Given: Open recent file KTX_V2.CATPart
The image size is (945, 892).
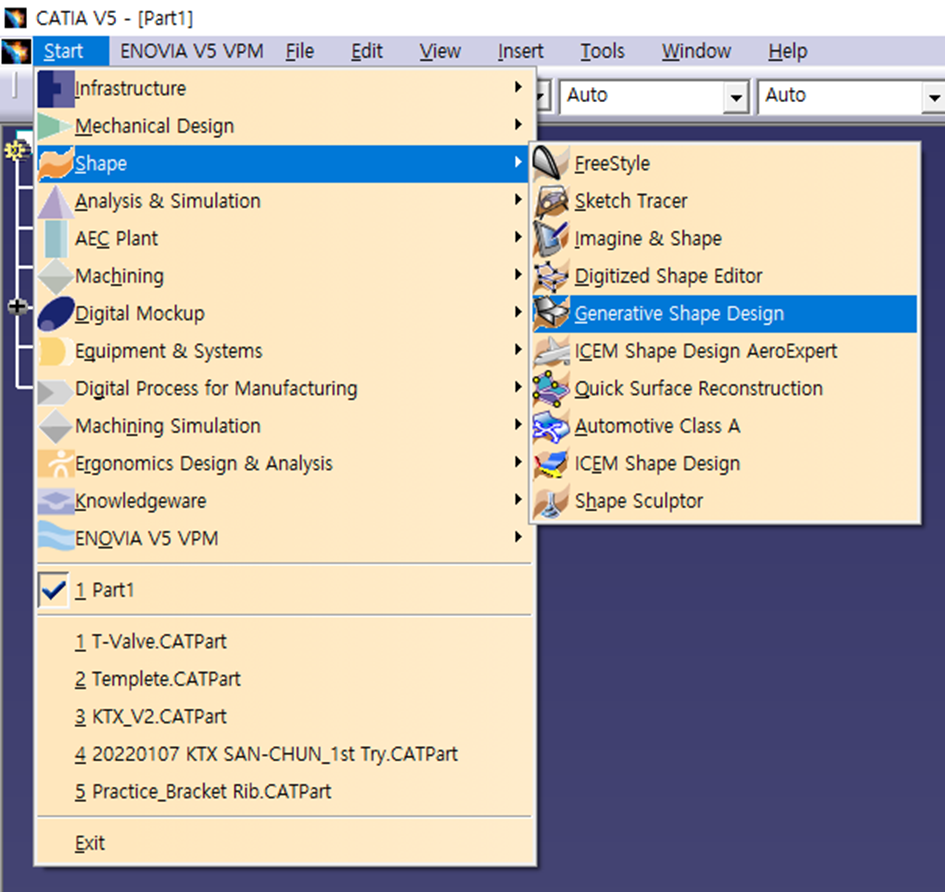Looking at the screenshot, I should coord(284,717).
